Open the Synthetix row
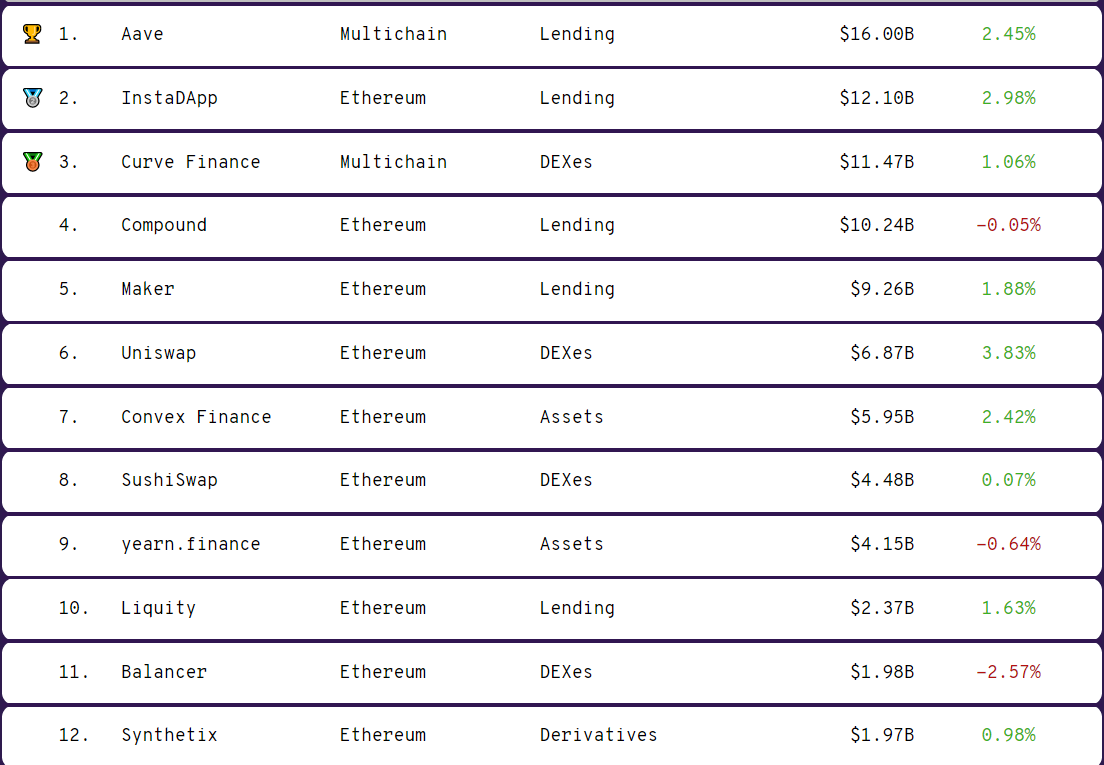The image size is (1104, 765). coord(552,736)
